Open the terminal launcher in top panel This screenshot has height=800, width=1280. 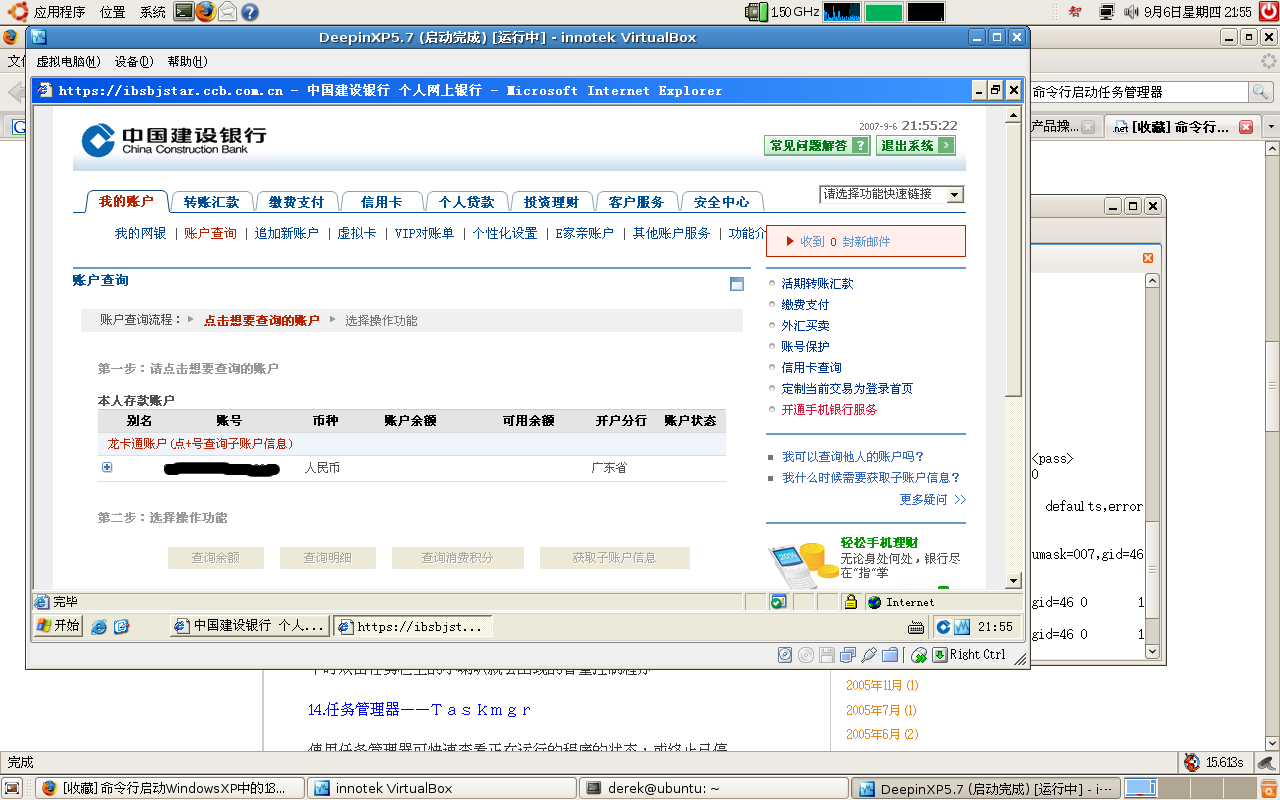coord(183,12)
